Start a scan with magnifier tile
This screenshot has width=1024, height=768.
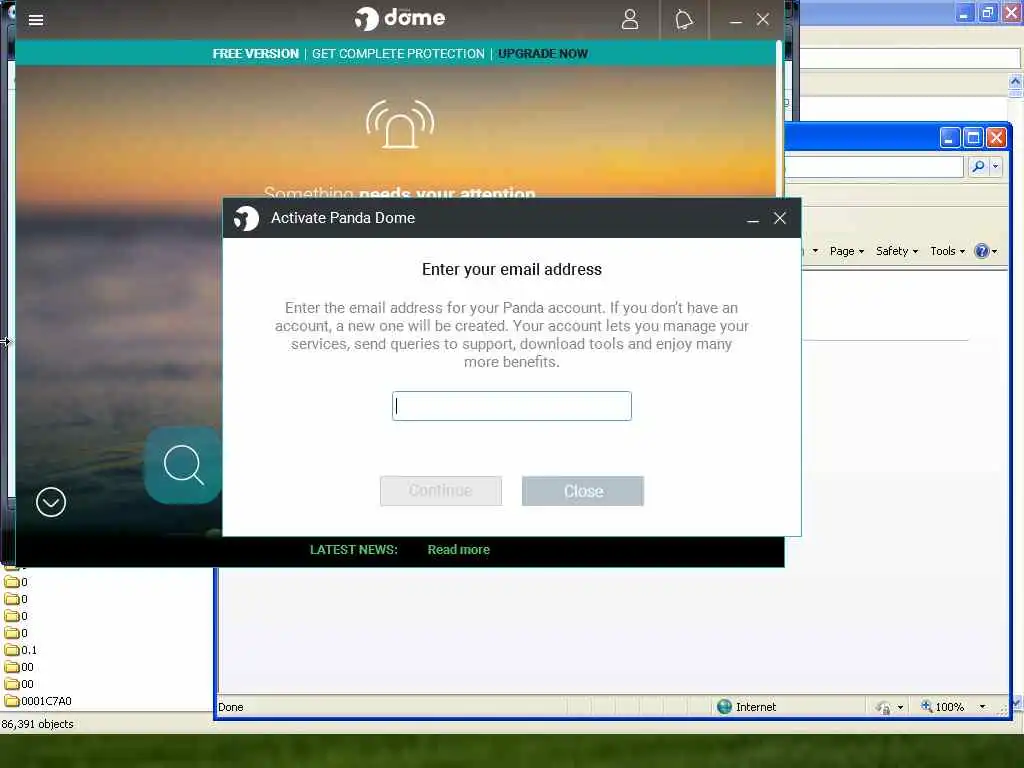click(x=184, y=465)
